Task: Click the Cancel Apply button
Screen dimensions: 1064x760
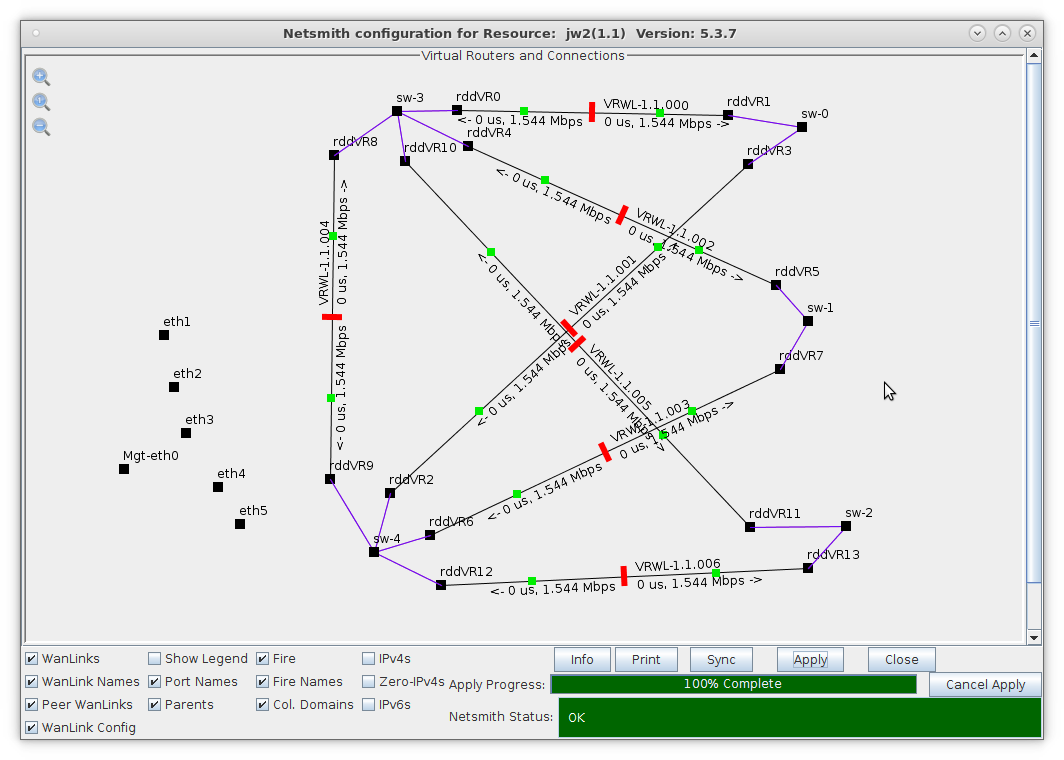Action: [x=985, y=685]
